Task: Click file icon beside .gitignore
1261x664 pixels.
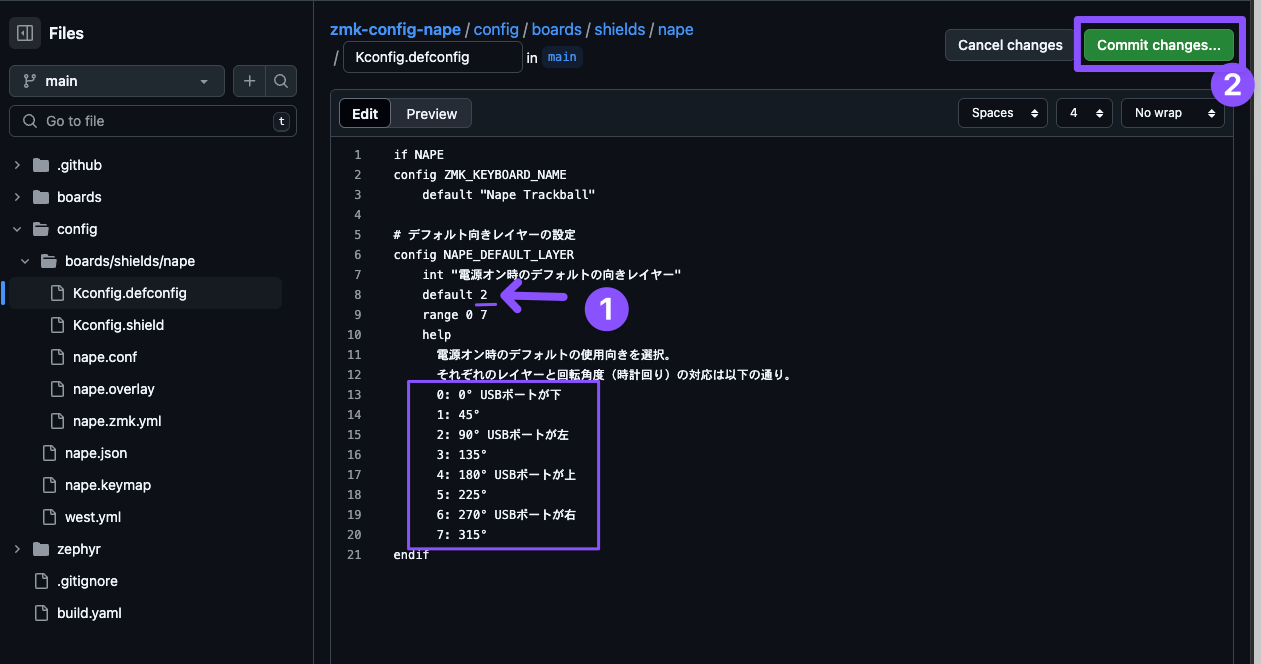Action: 41,581
